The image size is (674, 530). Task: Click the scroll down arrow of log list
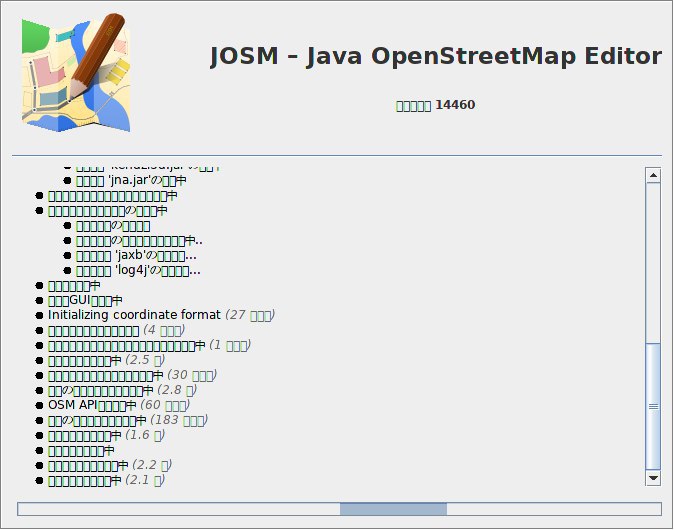click(653, 478)
